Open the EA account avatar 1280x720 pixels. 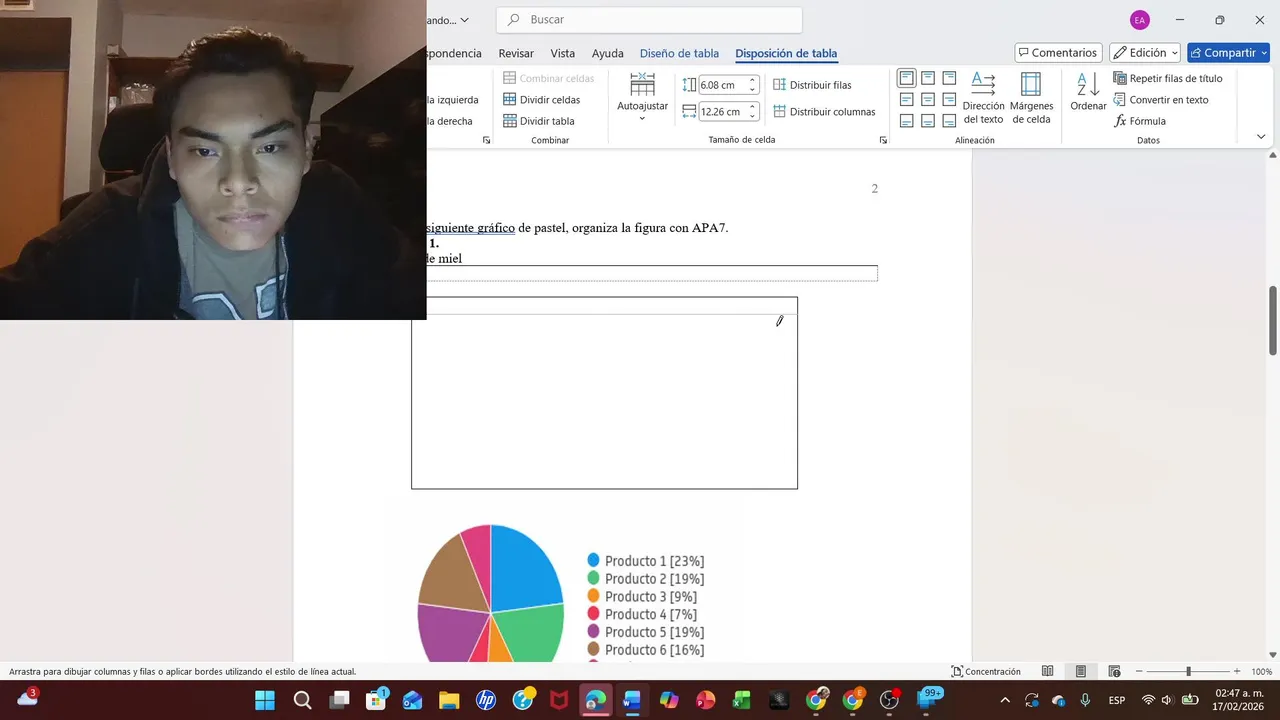[x=1139, y=20]
